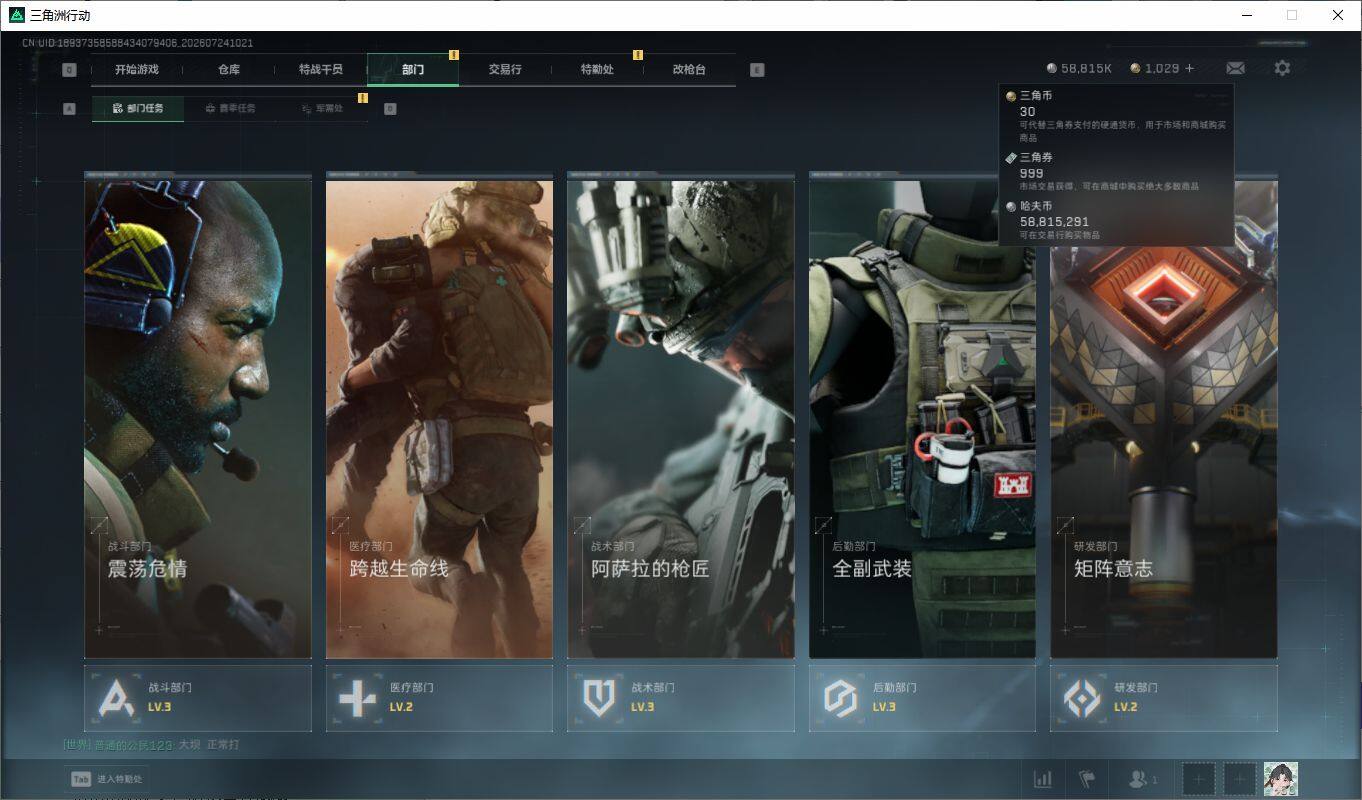
Task: Click the warning badge on 特勤处 tab
Action: (x=638, y=55)
